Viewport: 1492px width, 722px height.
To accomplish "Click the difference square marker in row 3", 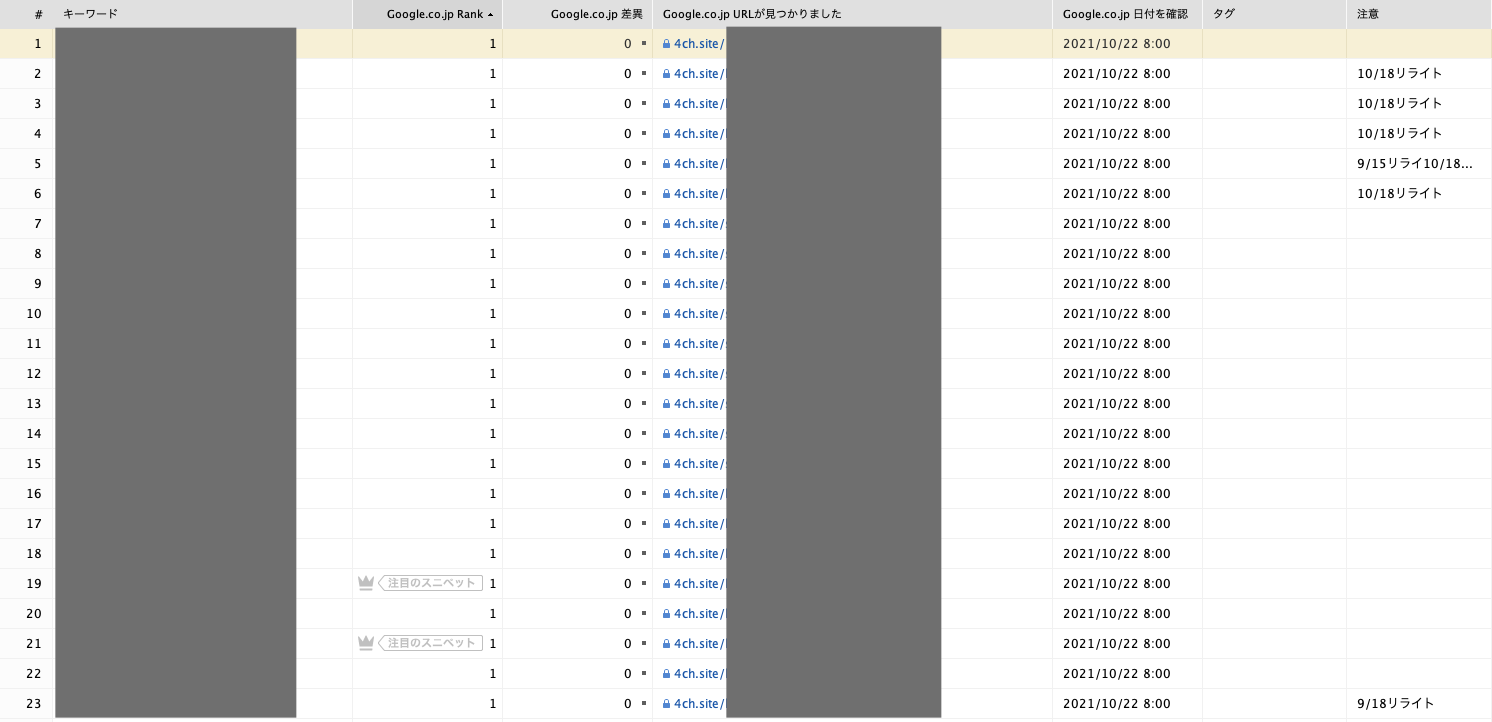I will pos(644,104).
